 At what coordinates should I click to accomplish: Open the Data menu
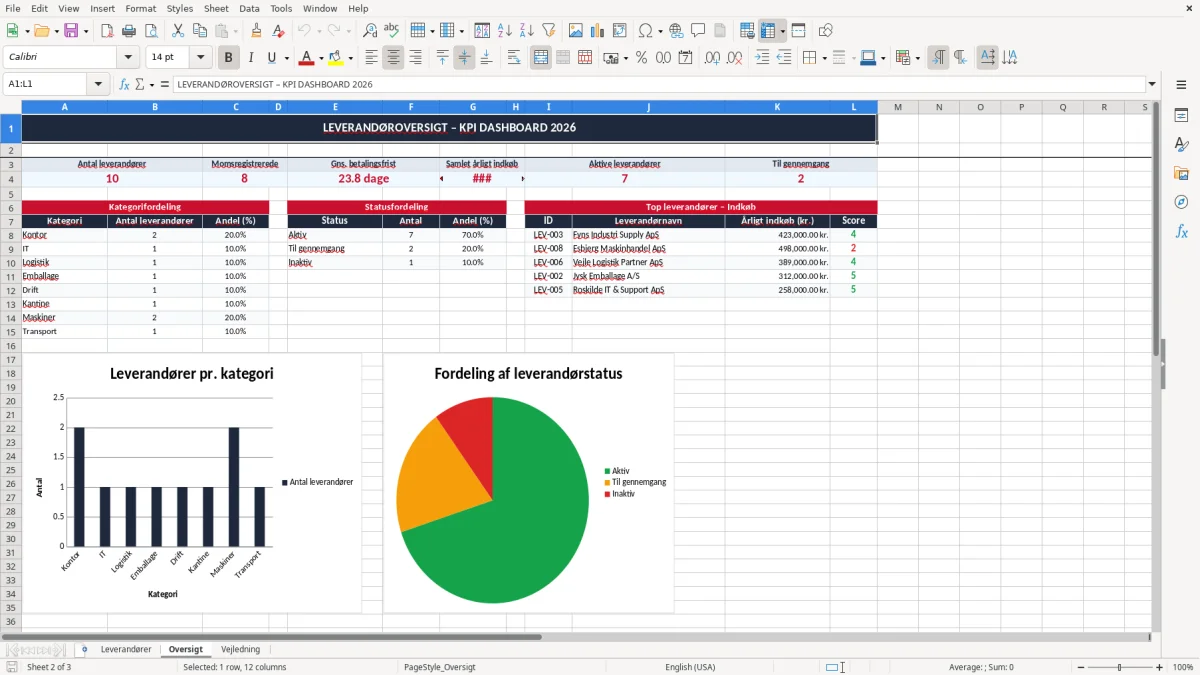(249, 8)
